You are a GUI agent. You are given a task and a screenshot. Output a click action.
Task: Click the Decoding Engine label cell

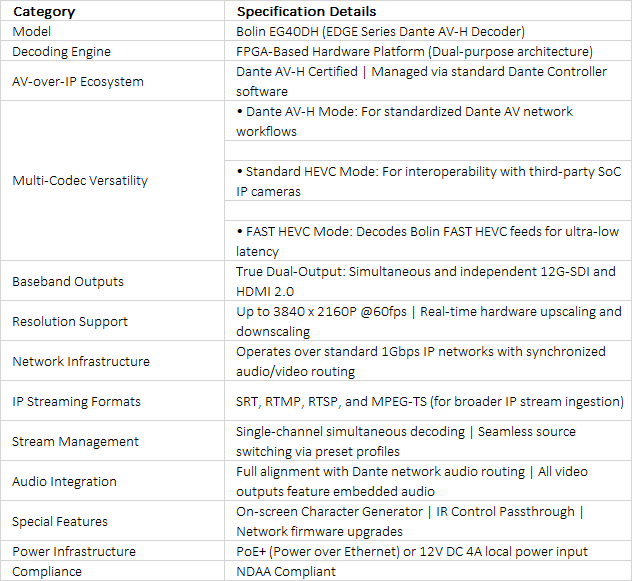[112, 51]
